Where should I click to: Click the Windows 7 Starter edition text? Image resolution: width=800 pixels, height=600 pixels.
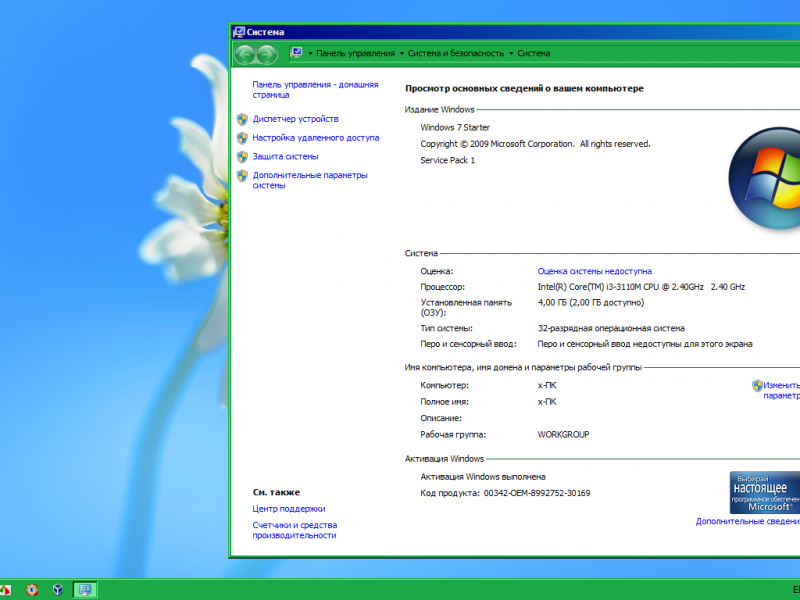click(455, 128)
